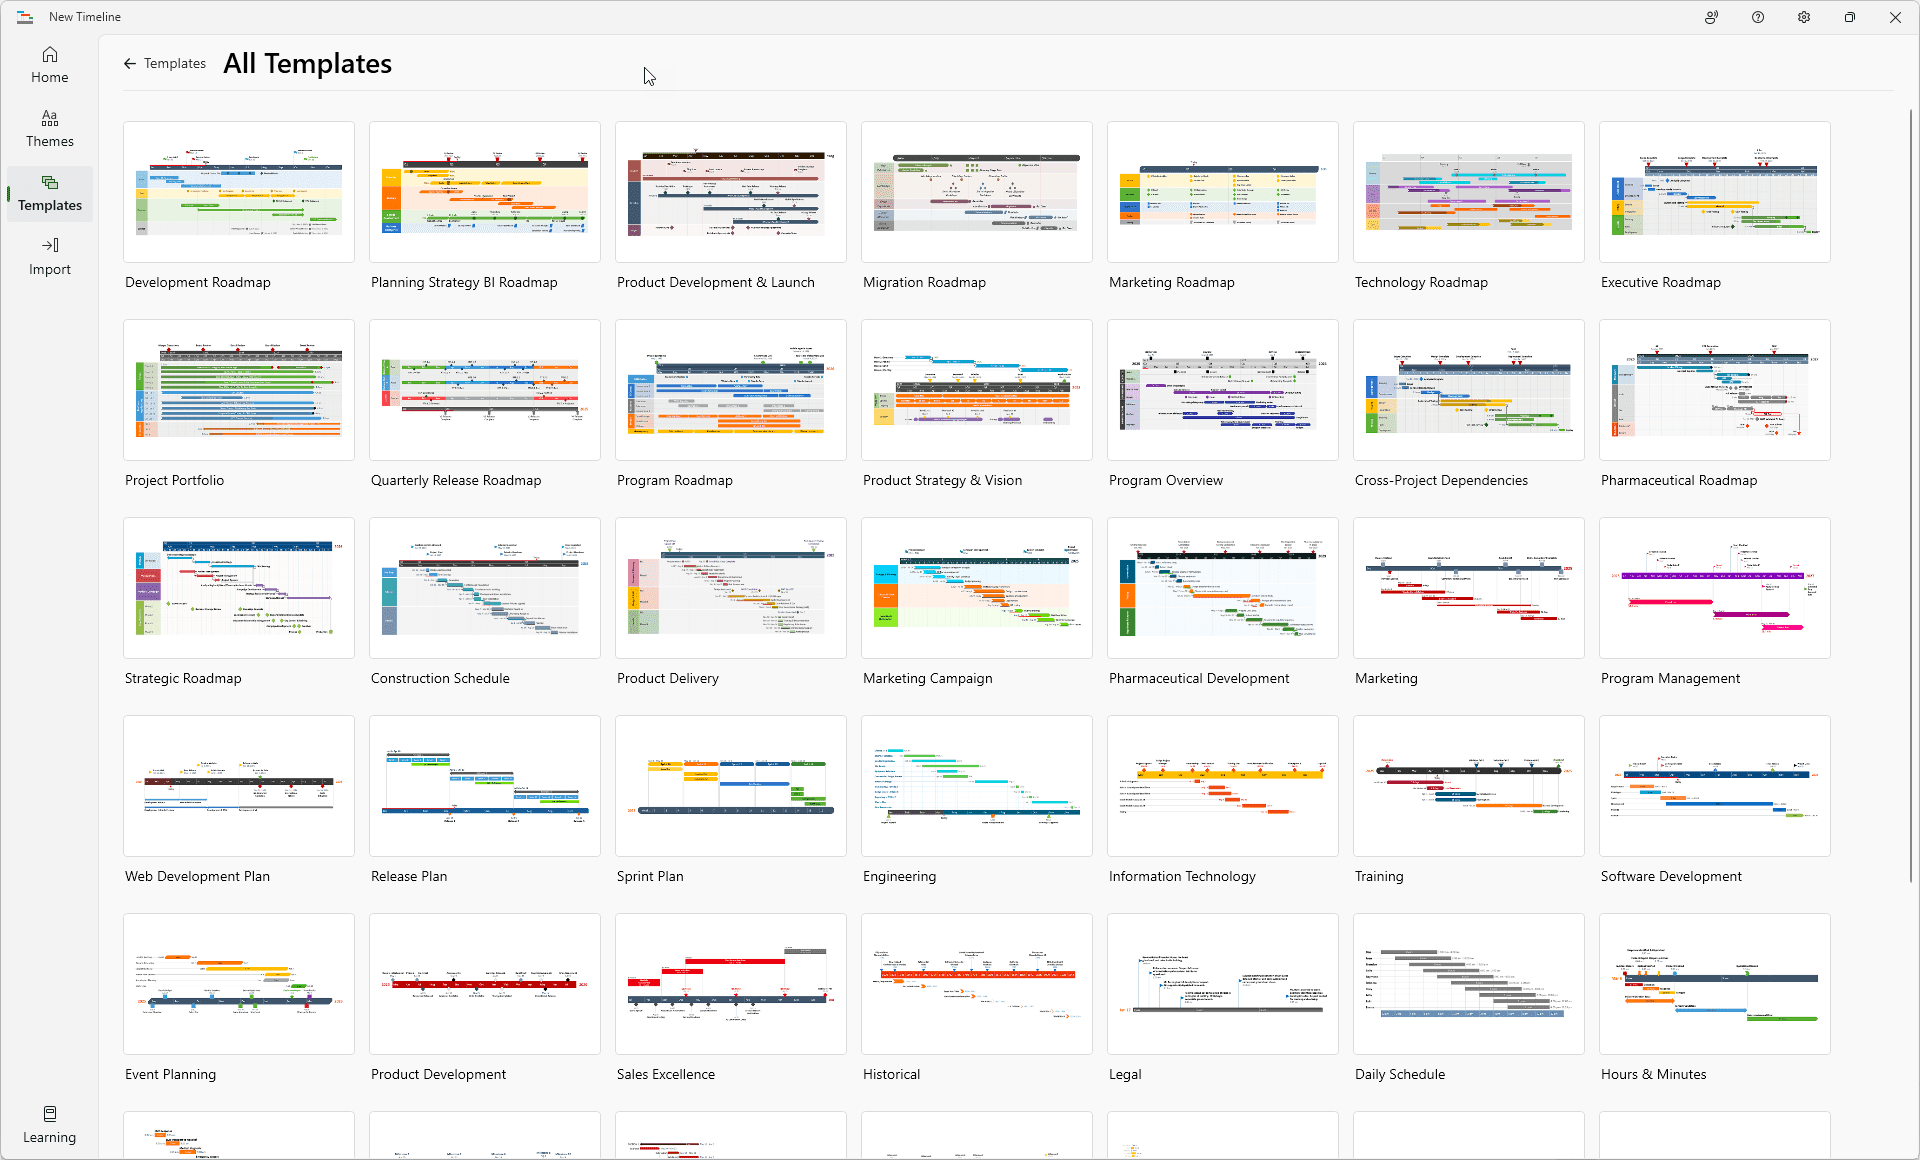The height and width of the screenshot is (1160, 1920).
Task: Pick the Project Portfolio template
Action: click(239, 390)
